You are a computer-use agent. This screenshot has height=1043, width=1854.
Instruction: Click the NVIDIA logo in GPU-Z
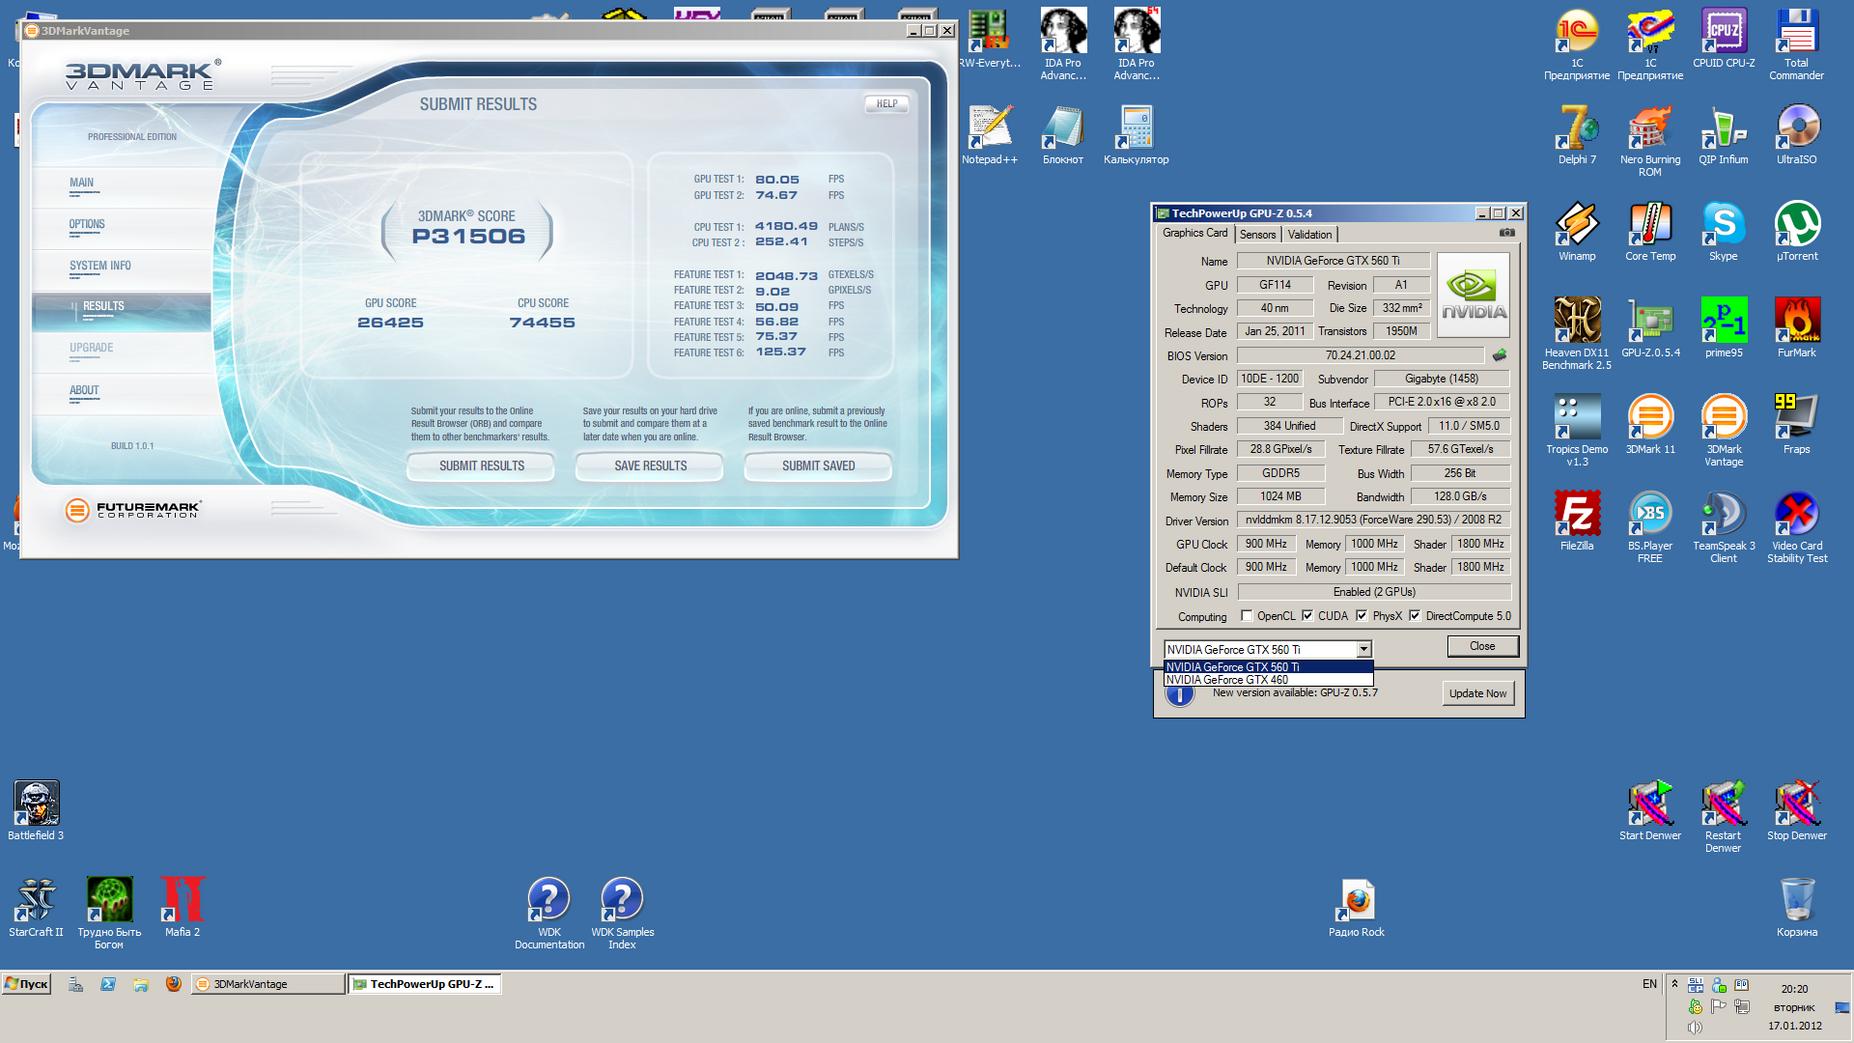[x=1473, y=295]
